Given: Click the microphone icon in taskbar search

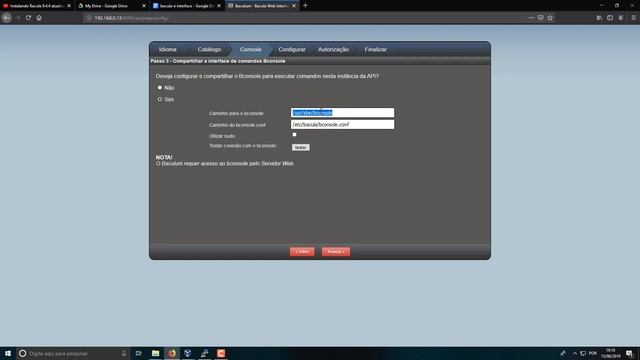Looking at the screenshot, I should [124, 353].
